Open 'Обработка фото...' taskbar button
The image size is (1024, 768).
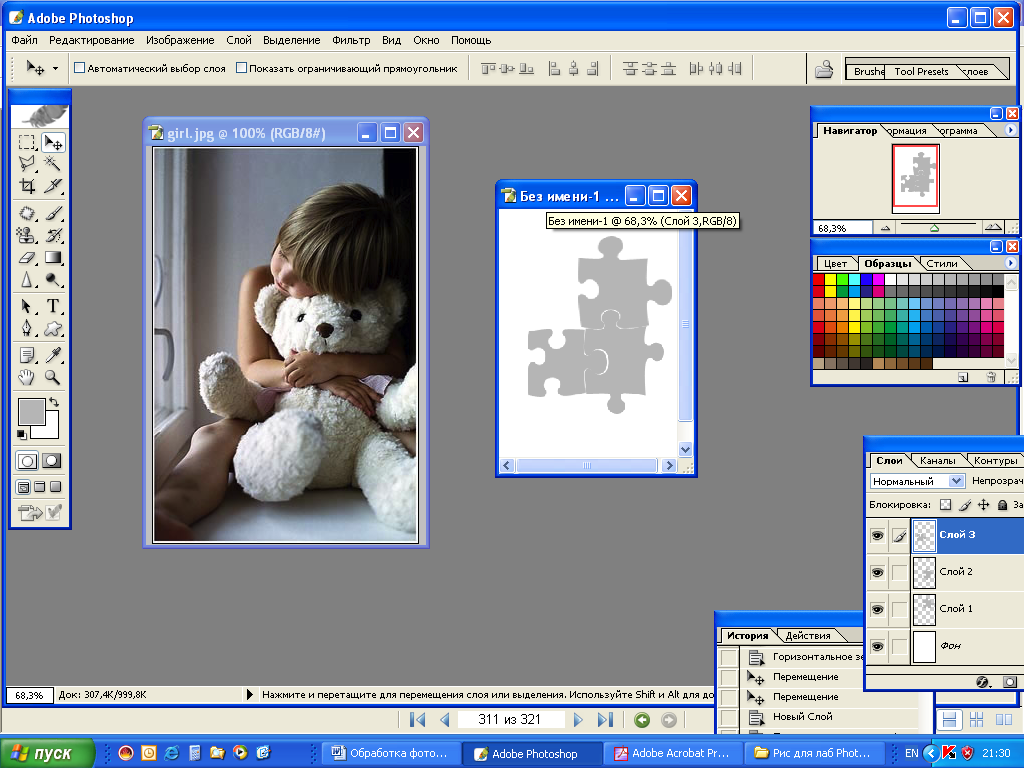[390, 753]
